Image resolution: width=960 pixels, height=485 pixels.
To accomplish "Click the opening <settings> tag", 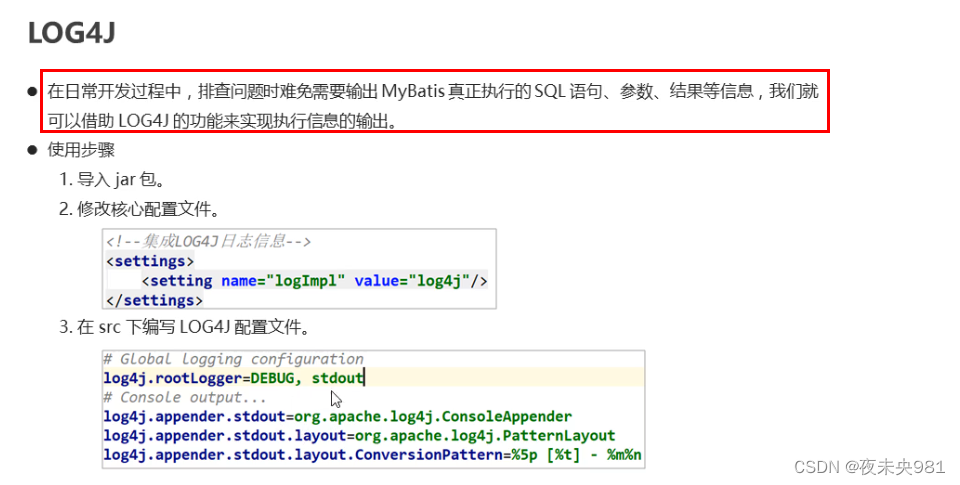I will [x=150, y=261].
